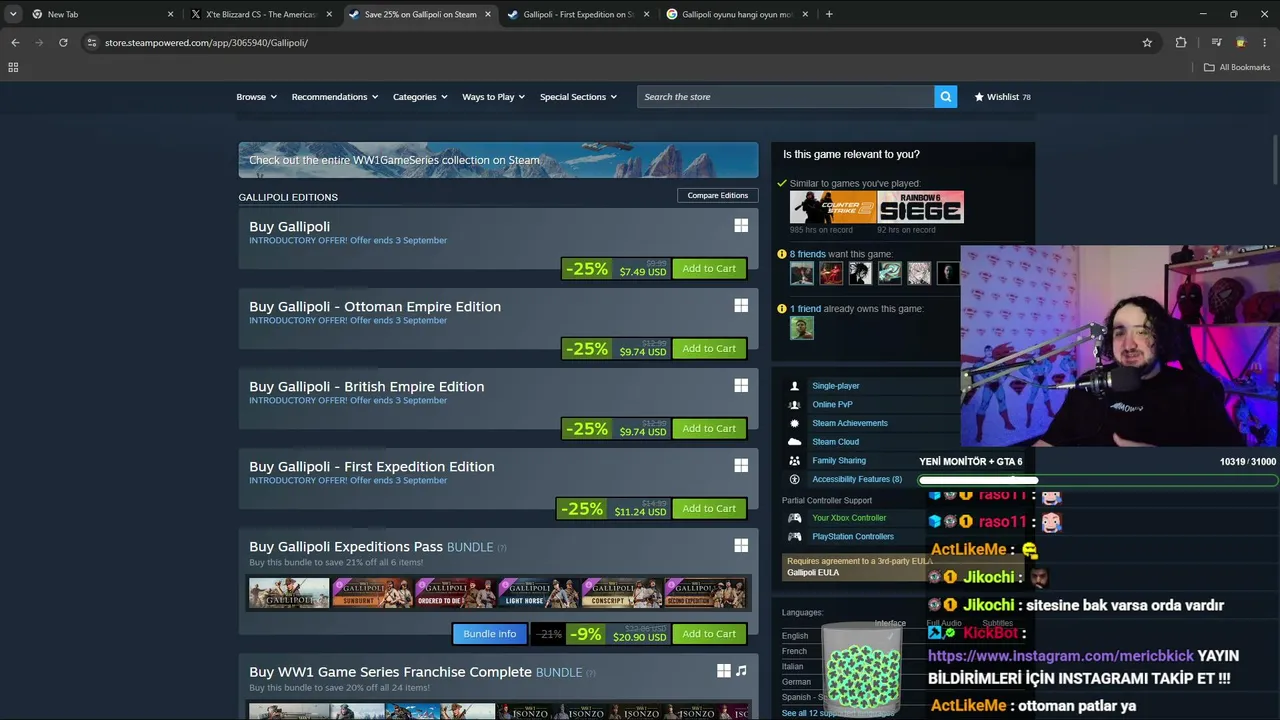Bookmark this page with the star icon

[1147, 43]
